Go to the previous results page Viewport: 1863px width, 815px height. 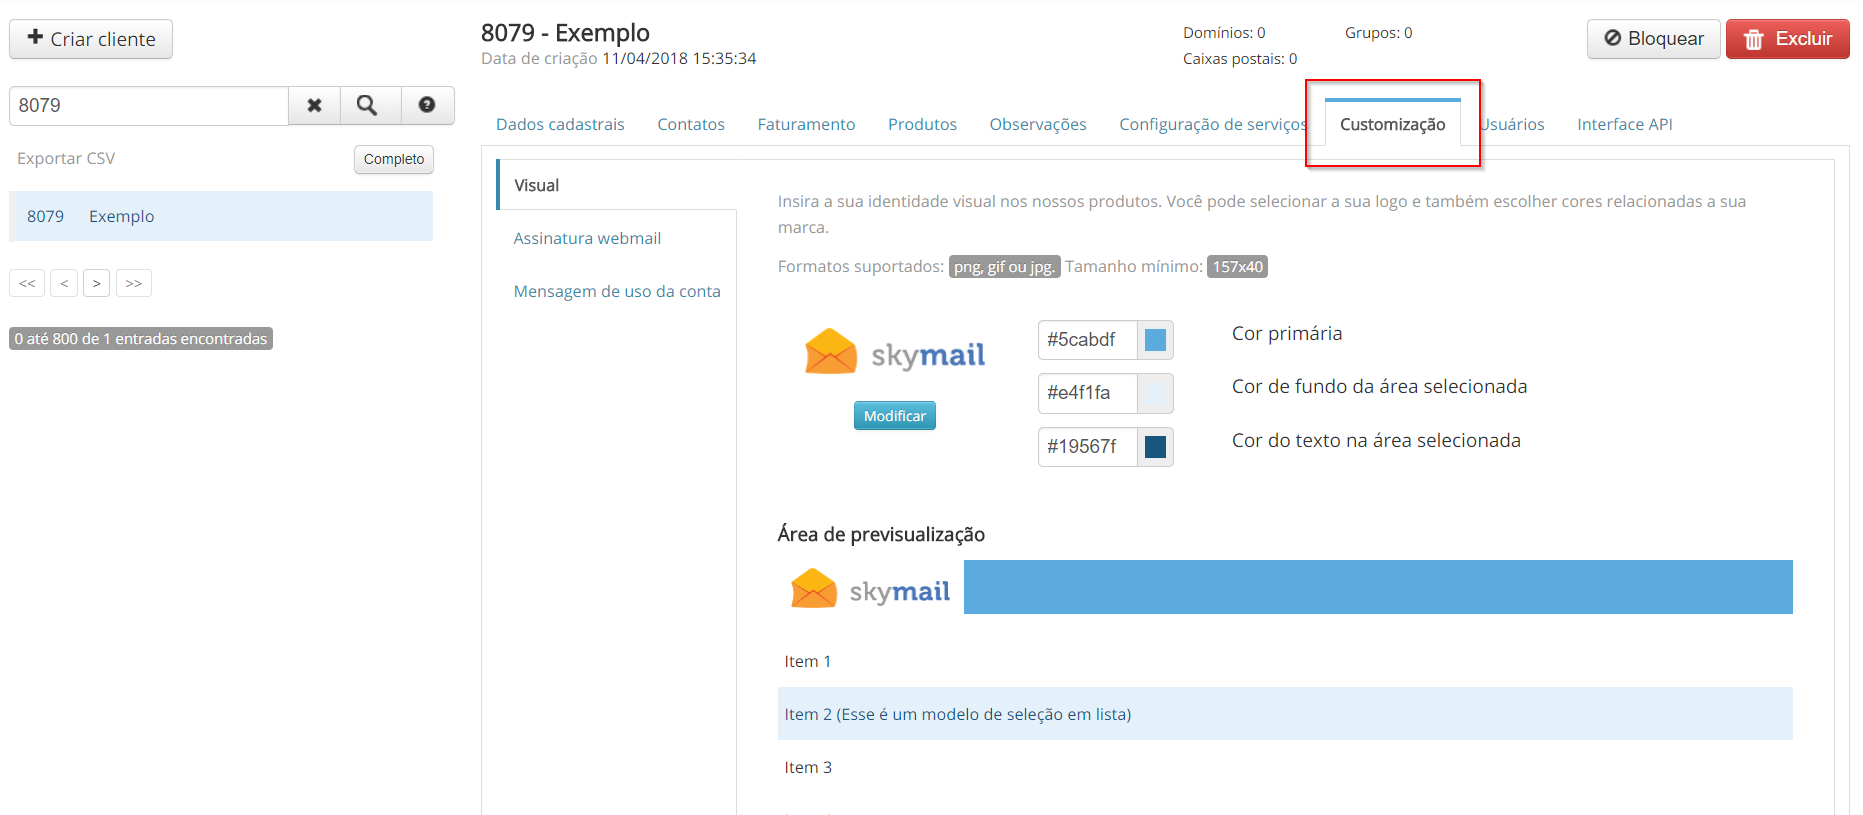tap(64, 283)
